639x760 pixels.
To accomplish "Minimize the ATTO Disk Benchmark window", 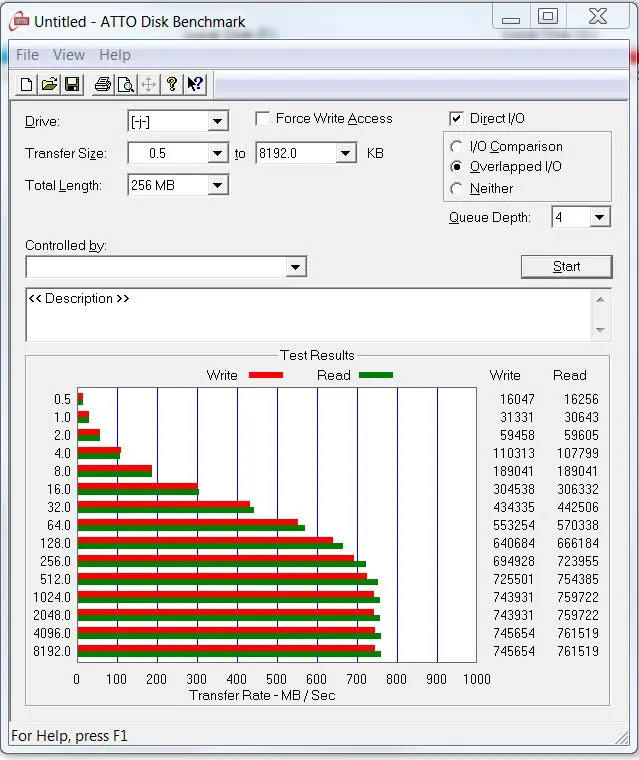I will 511,18.
